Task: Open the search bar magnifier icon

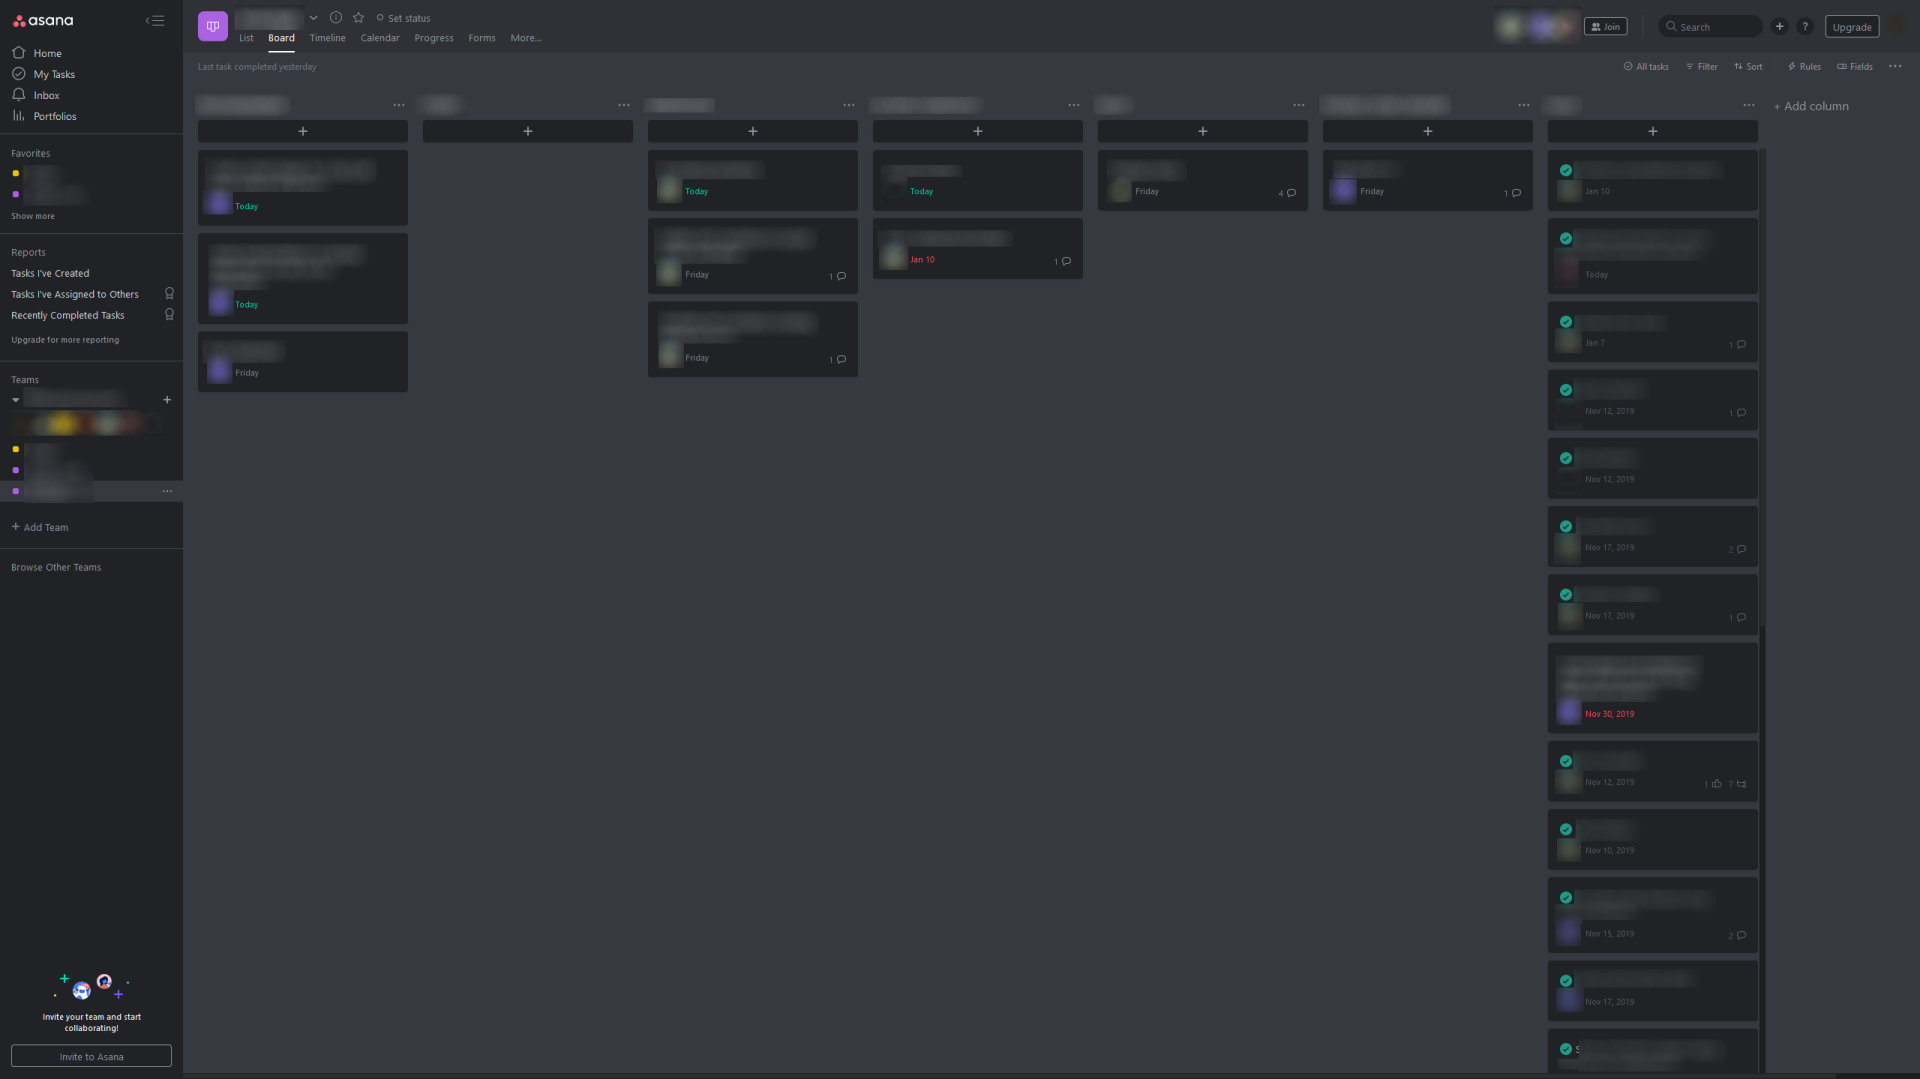Action: (x=1670, y=26)
